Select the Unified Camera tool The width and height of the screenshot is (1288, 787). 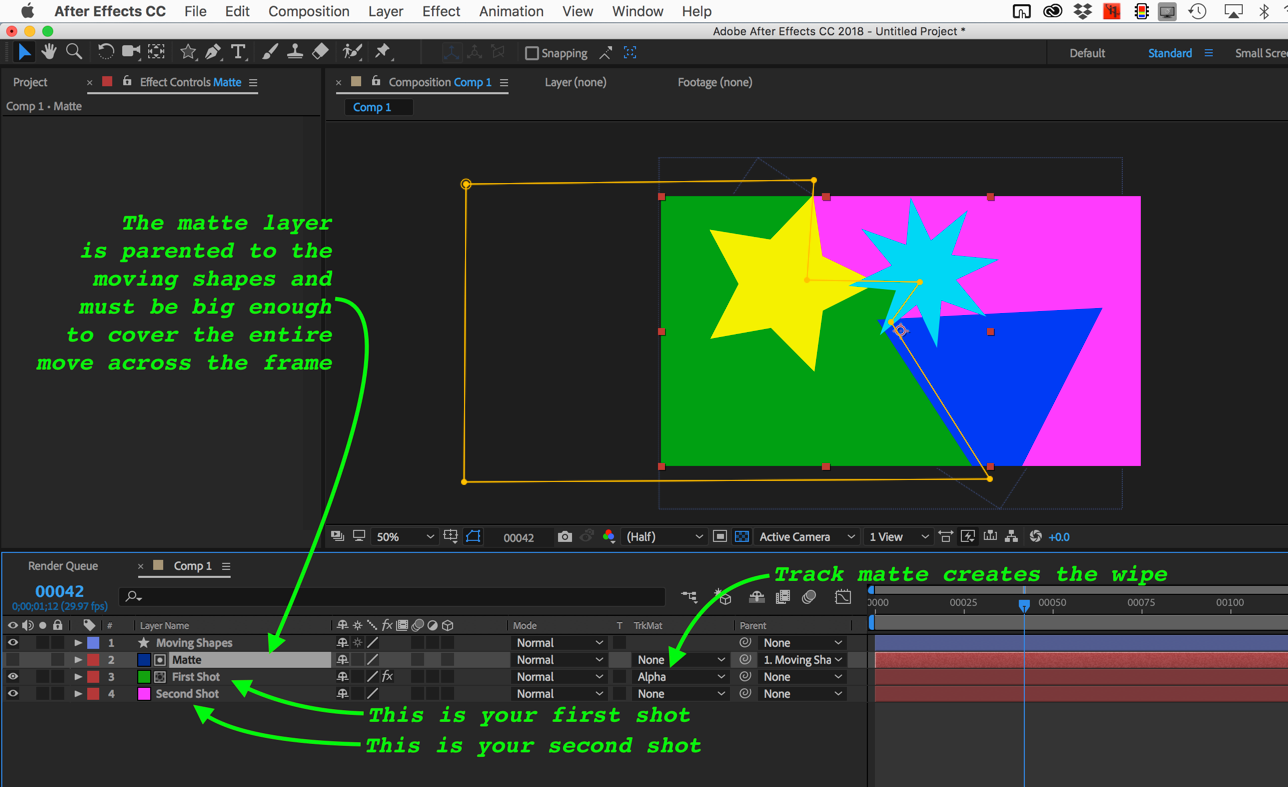(131, 51)
